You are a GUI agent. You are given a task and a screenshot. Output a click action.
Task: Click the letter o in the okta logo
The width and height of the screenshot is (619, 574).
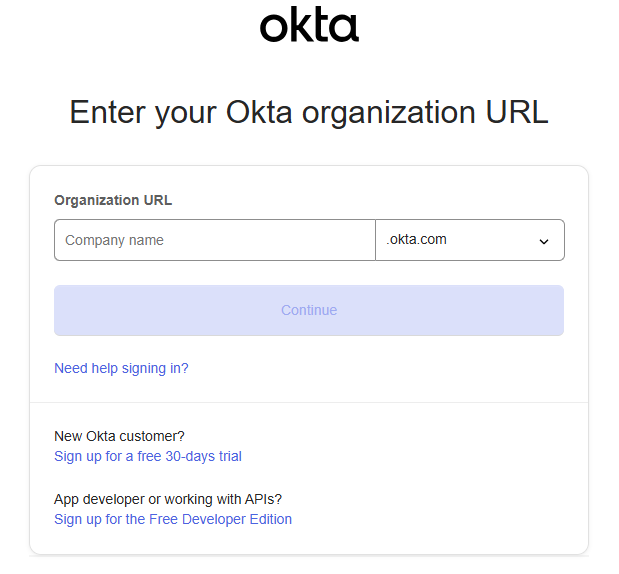click(x=274, y=28)
